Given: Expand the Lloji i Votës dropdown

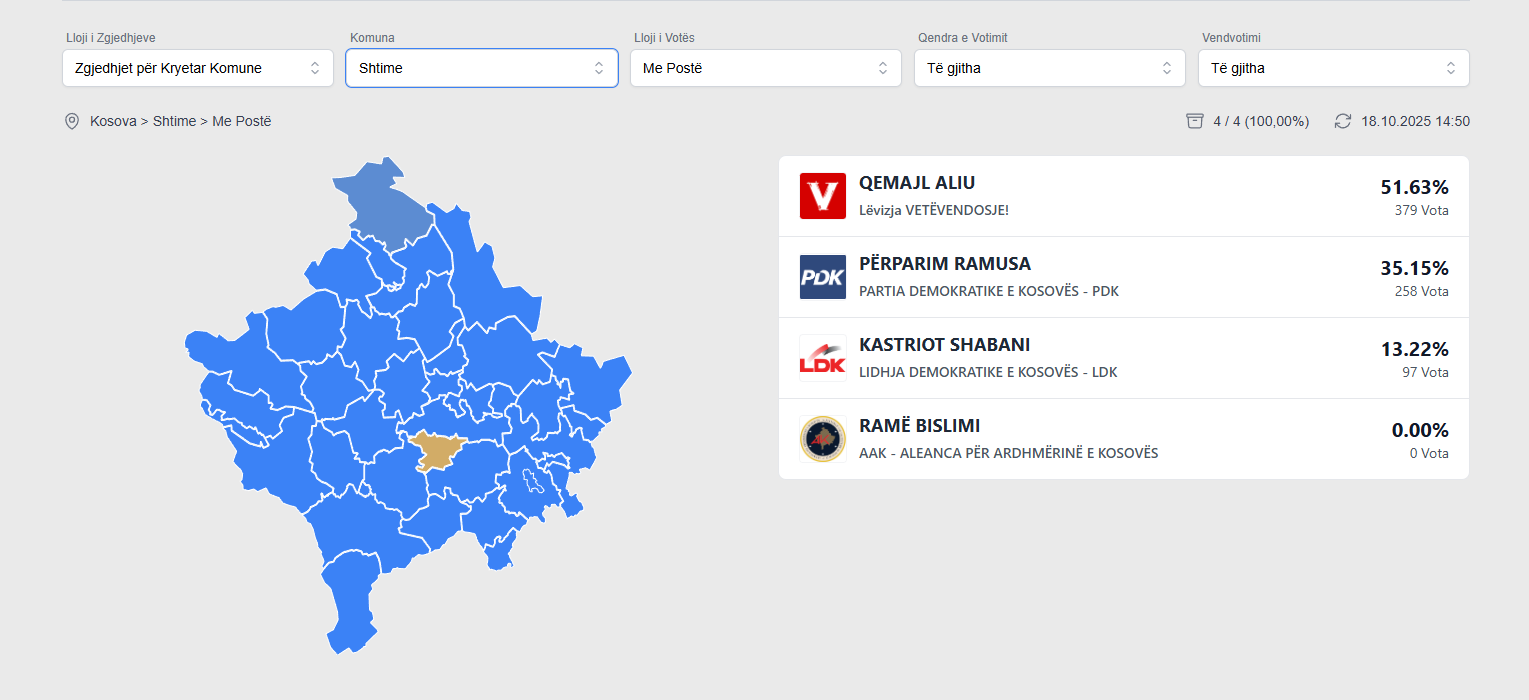Looking at the screenshot, I should (766, 68).
